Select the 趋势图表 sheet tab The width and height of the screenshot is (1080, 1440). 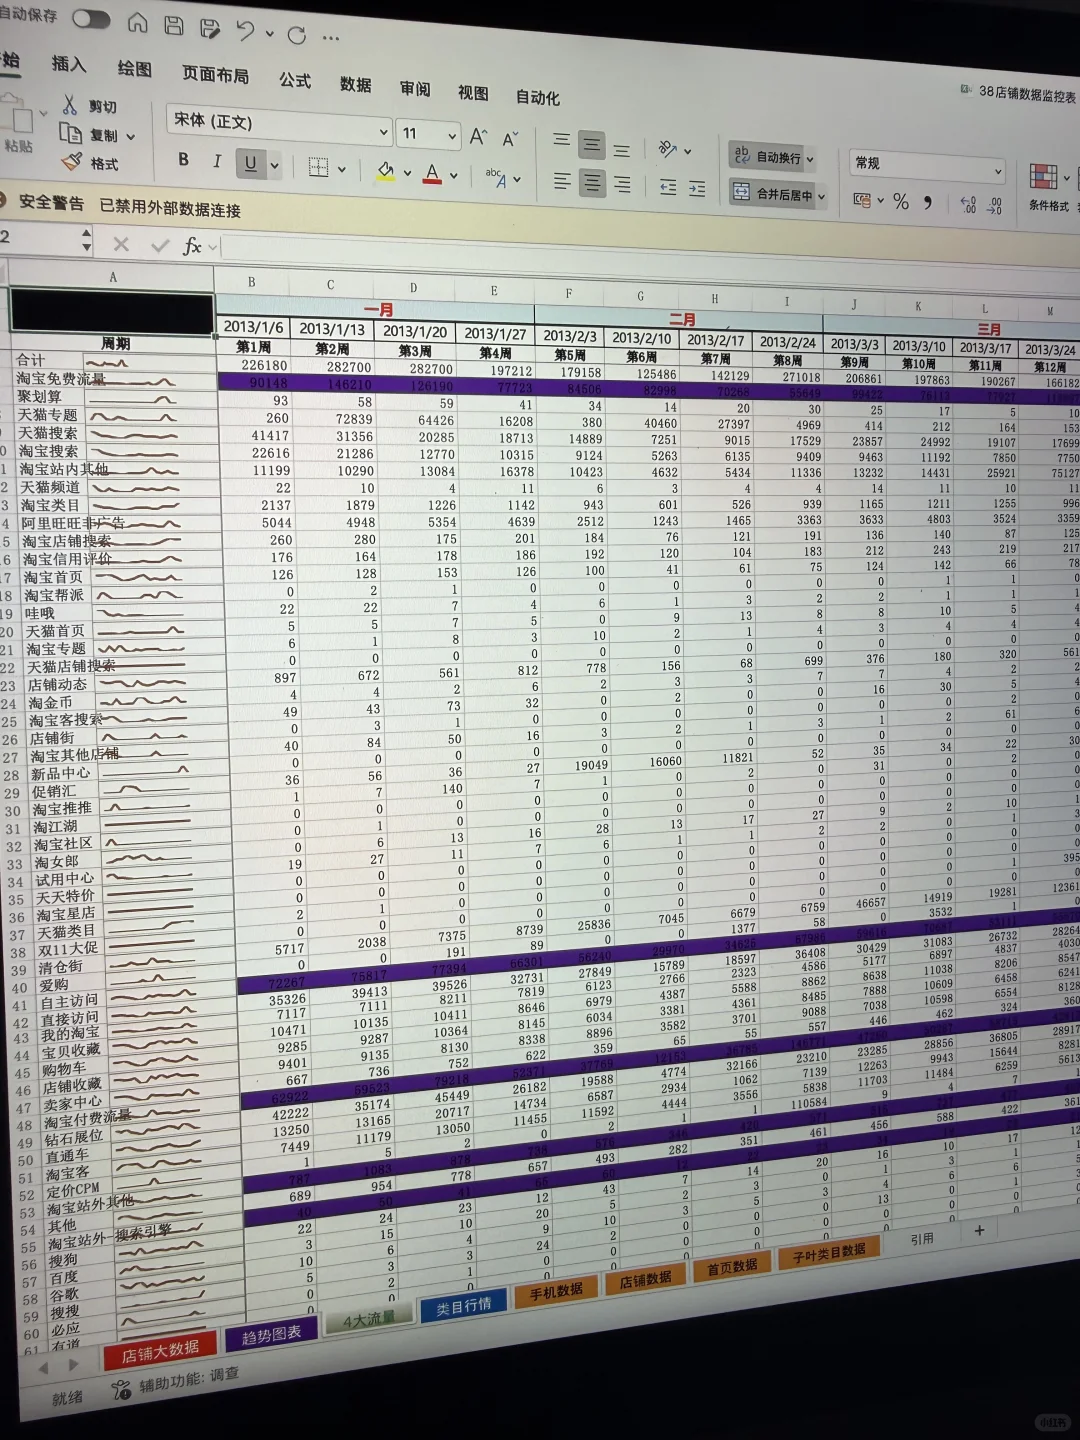pos(272,1335)
